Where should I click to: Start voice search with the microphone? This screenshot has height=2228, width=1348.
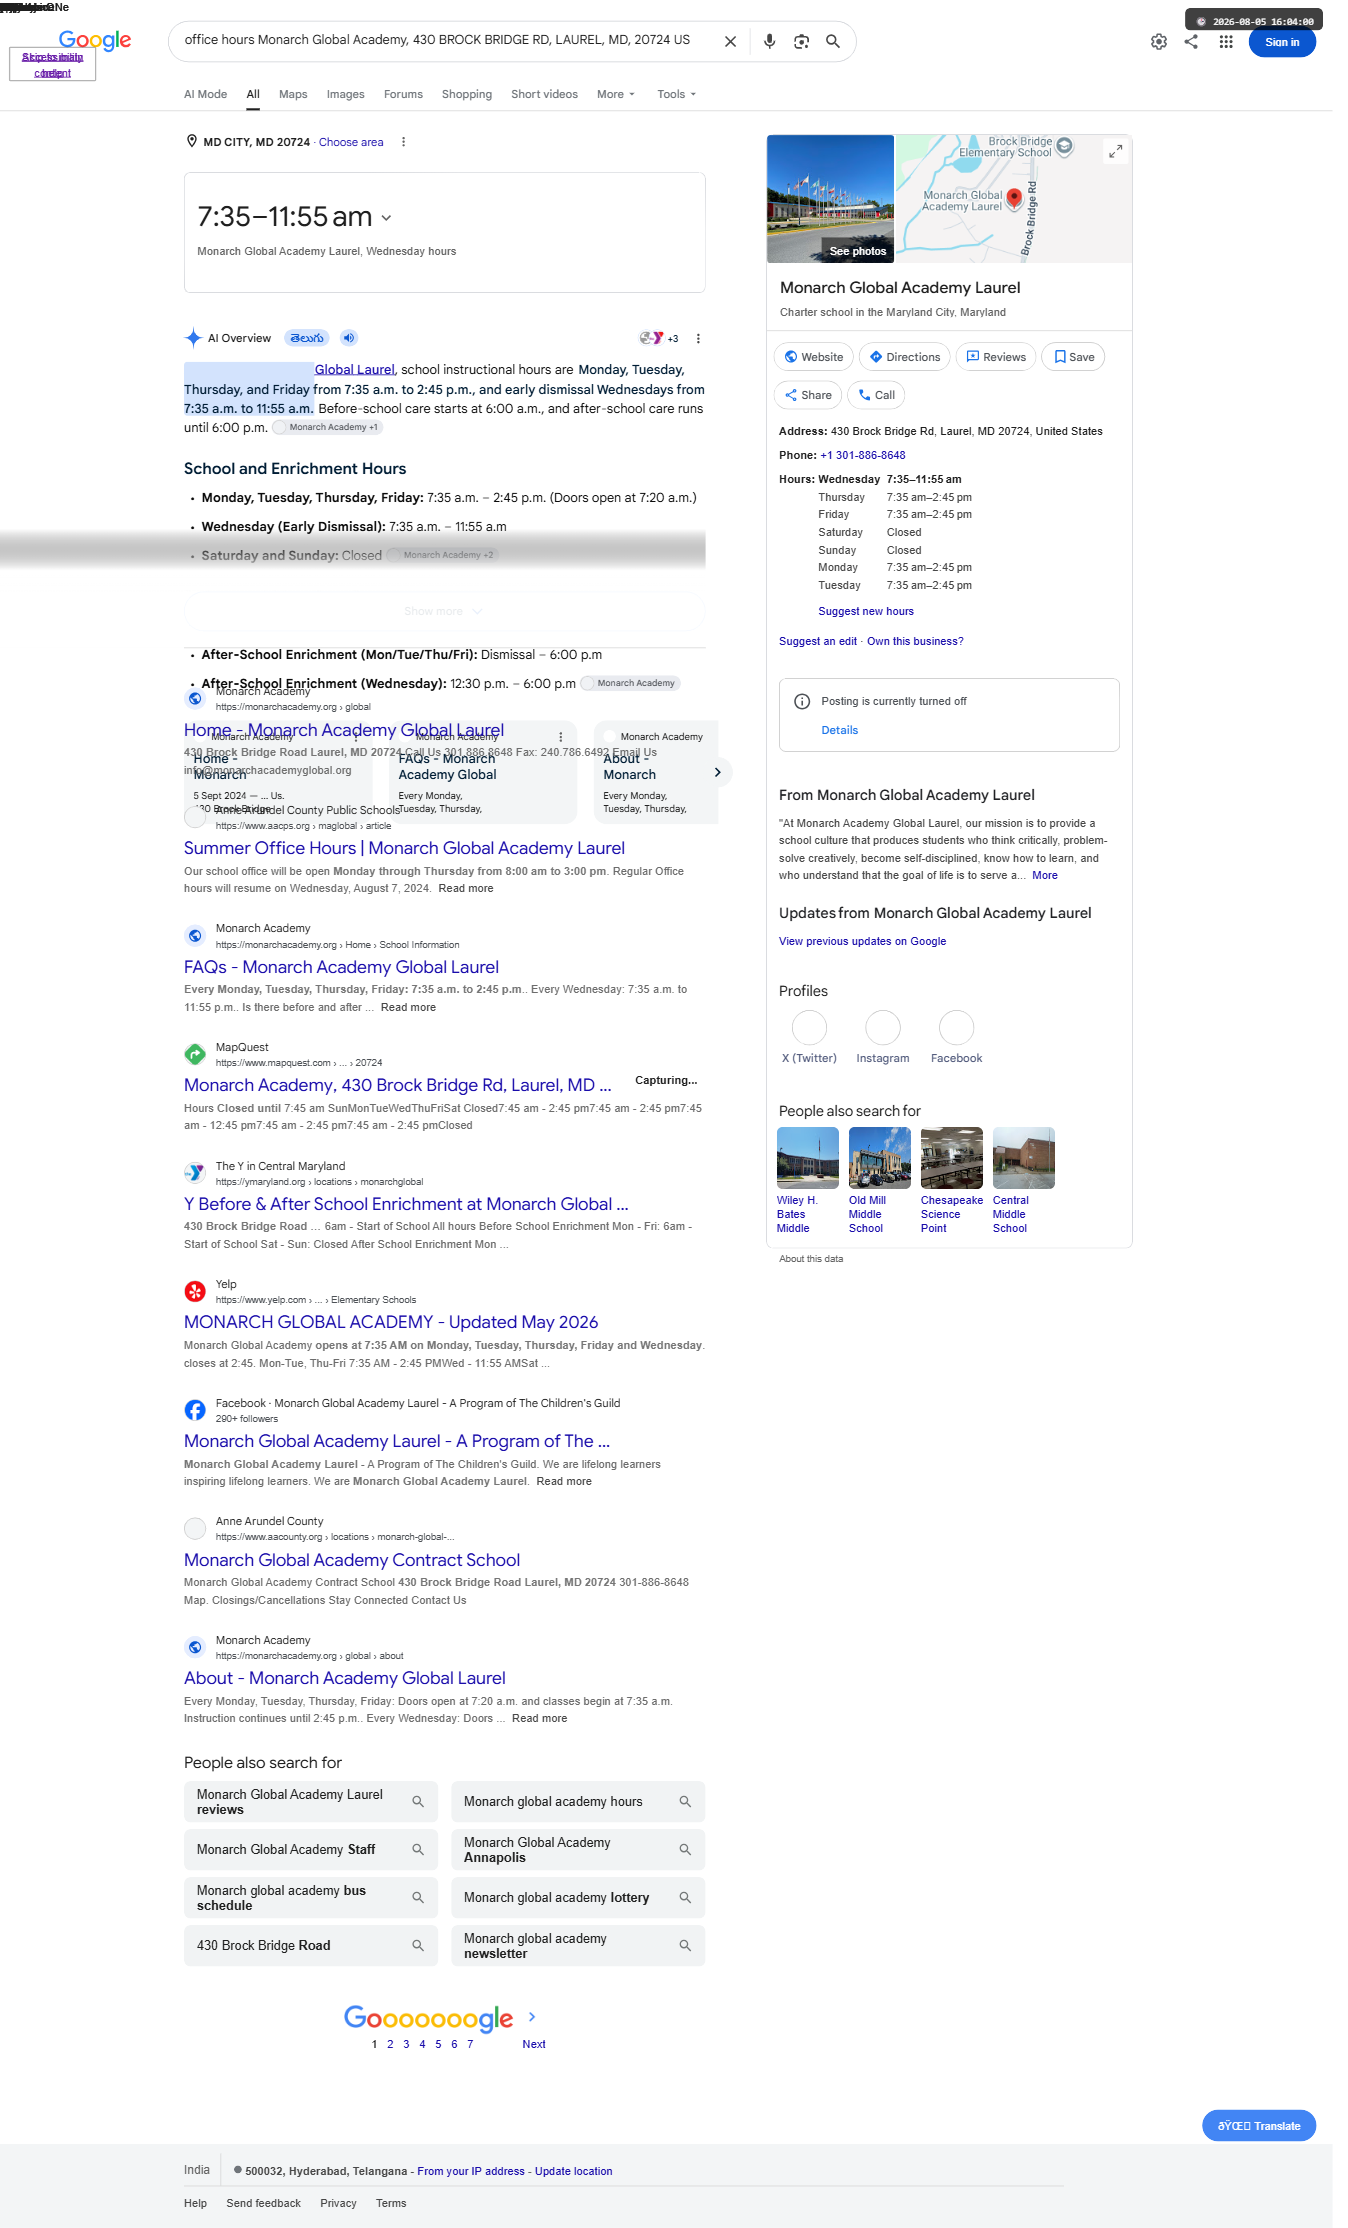769,42
